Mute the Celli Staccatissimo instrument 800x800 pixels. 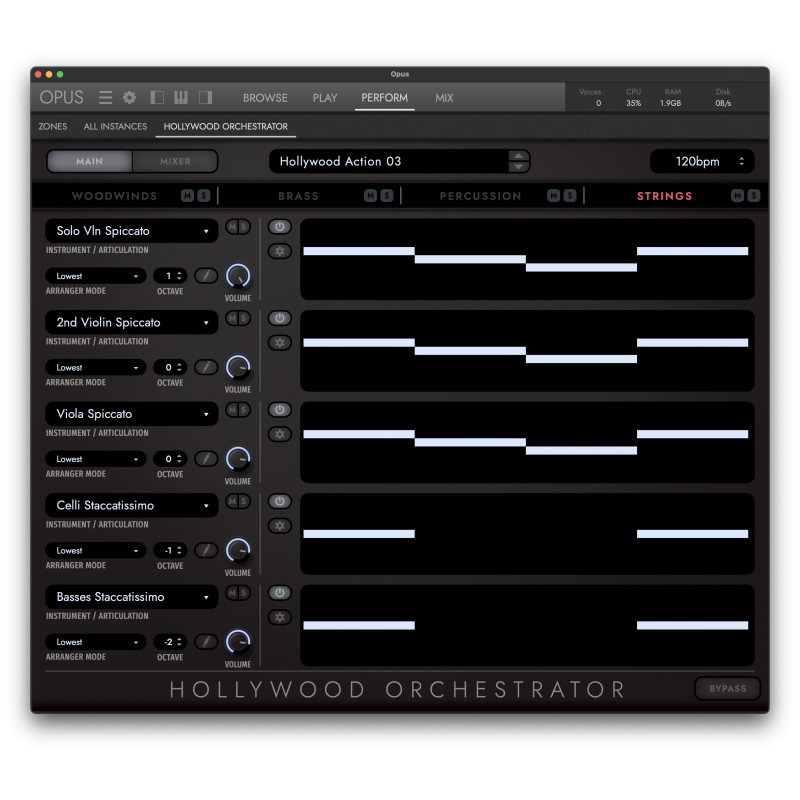233,501
